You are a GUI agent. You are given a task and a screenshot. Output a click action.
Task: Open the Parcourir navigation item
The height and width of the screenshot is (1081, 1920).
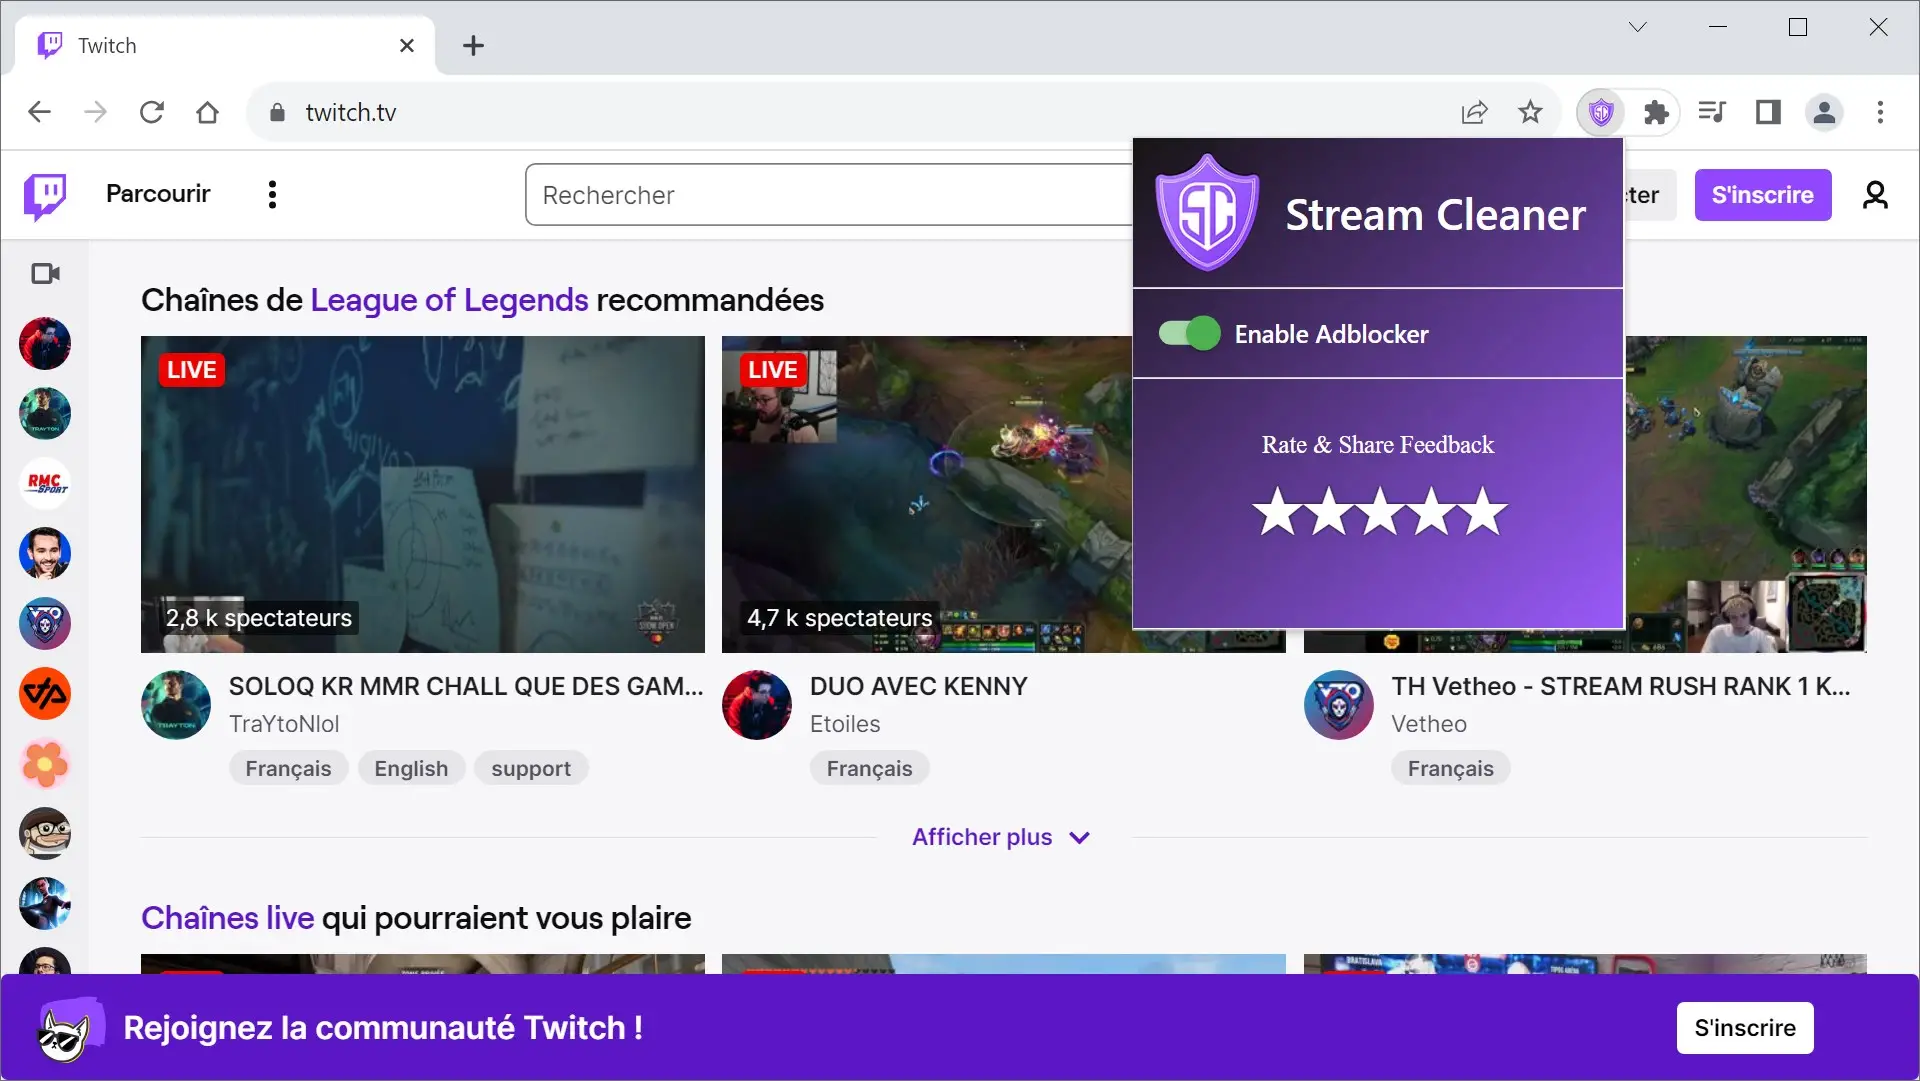pos(158,194)
